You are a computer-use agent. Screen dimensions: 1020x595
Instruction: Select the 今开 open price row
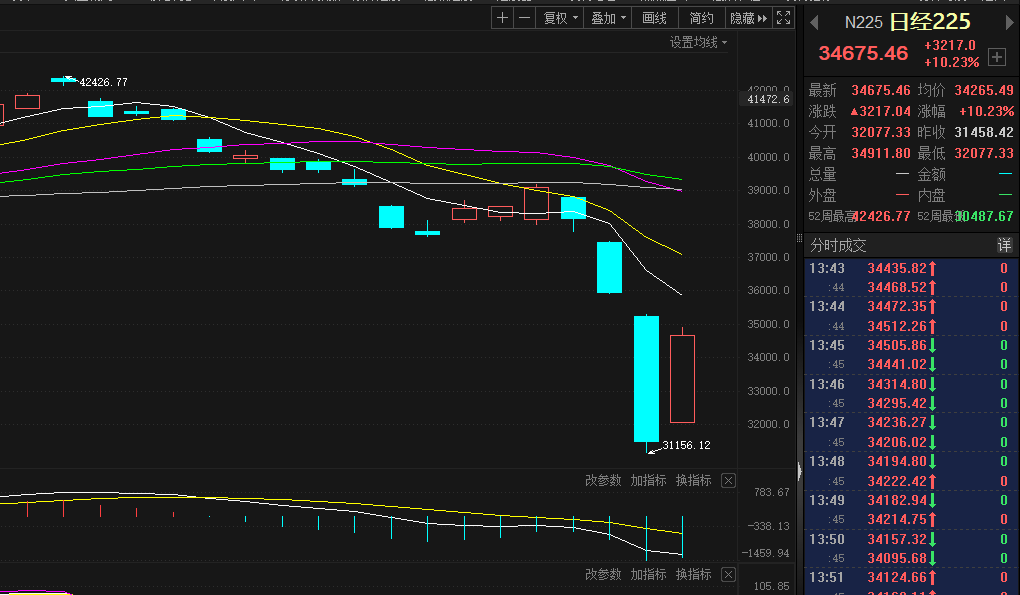tap(859, 132)
